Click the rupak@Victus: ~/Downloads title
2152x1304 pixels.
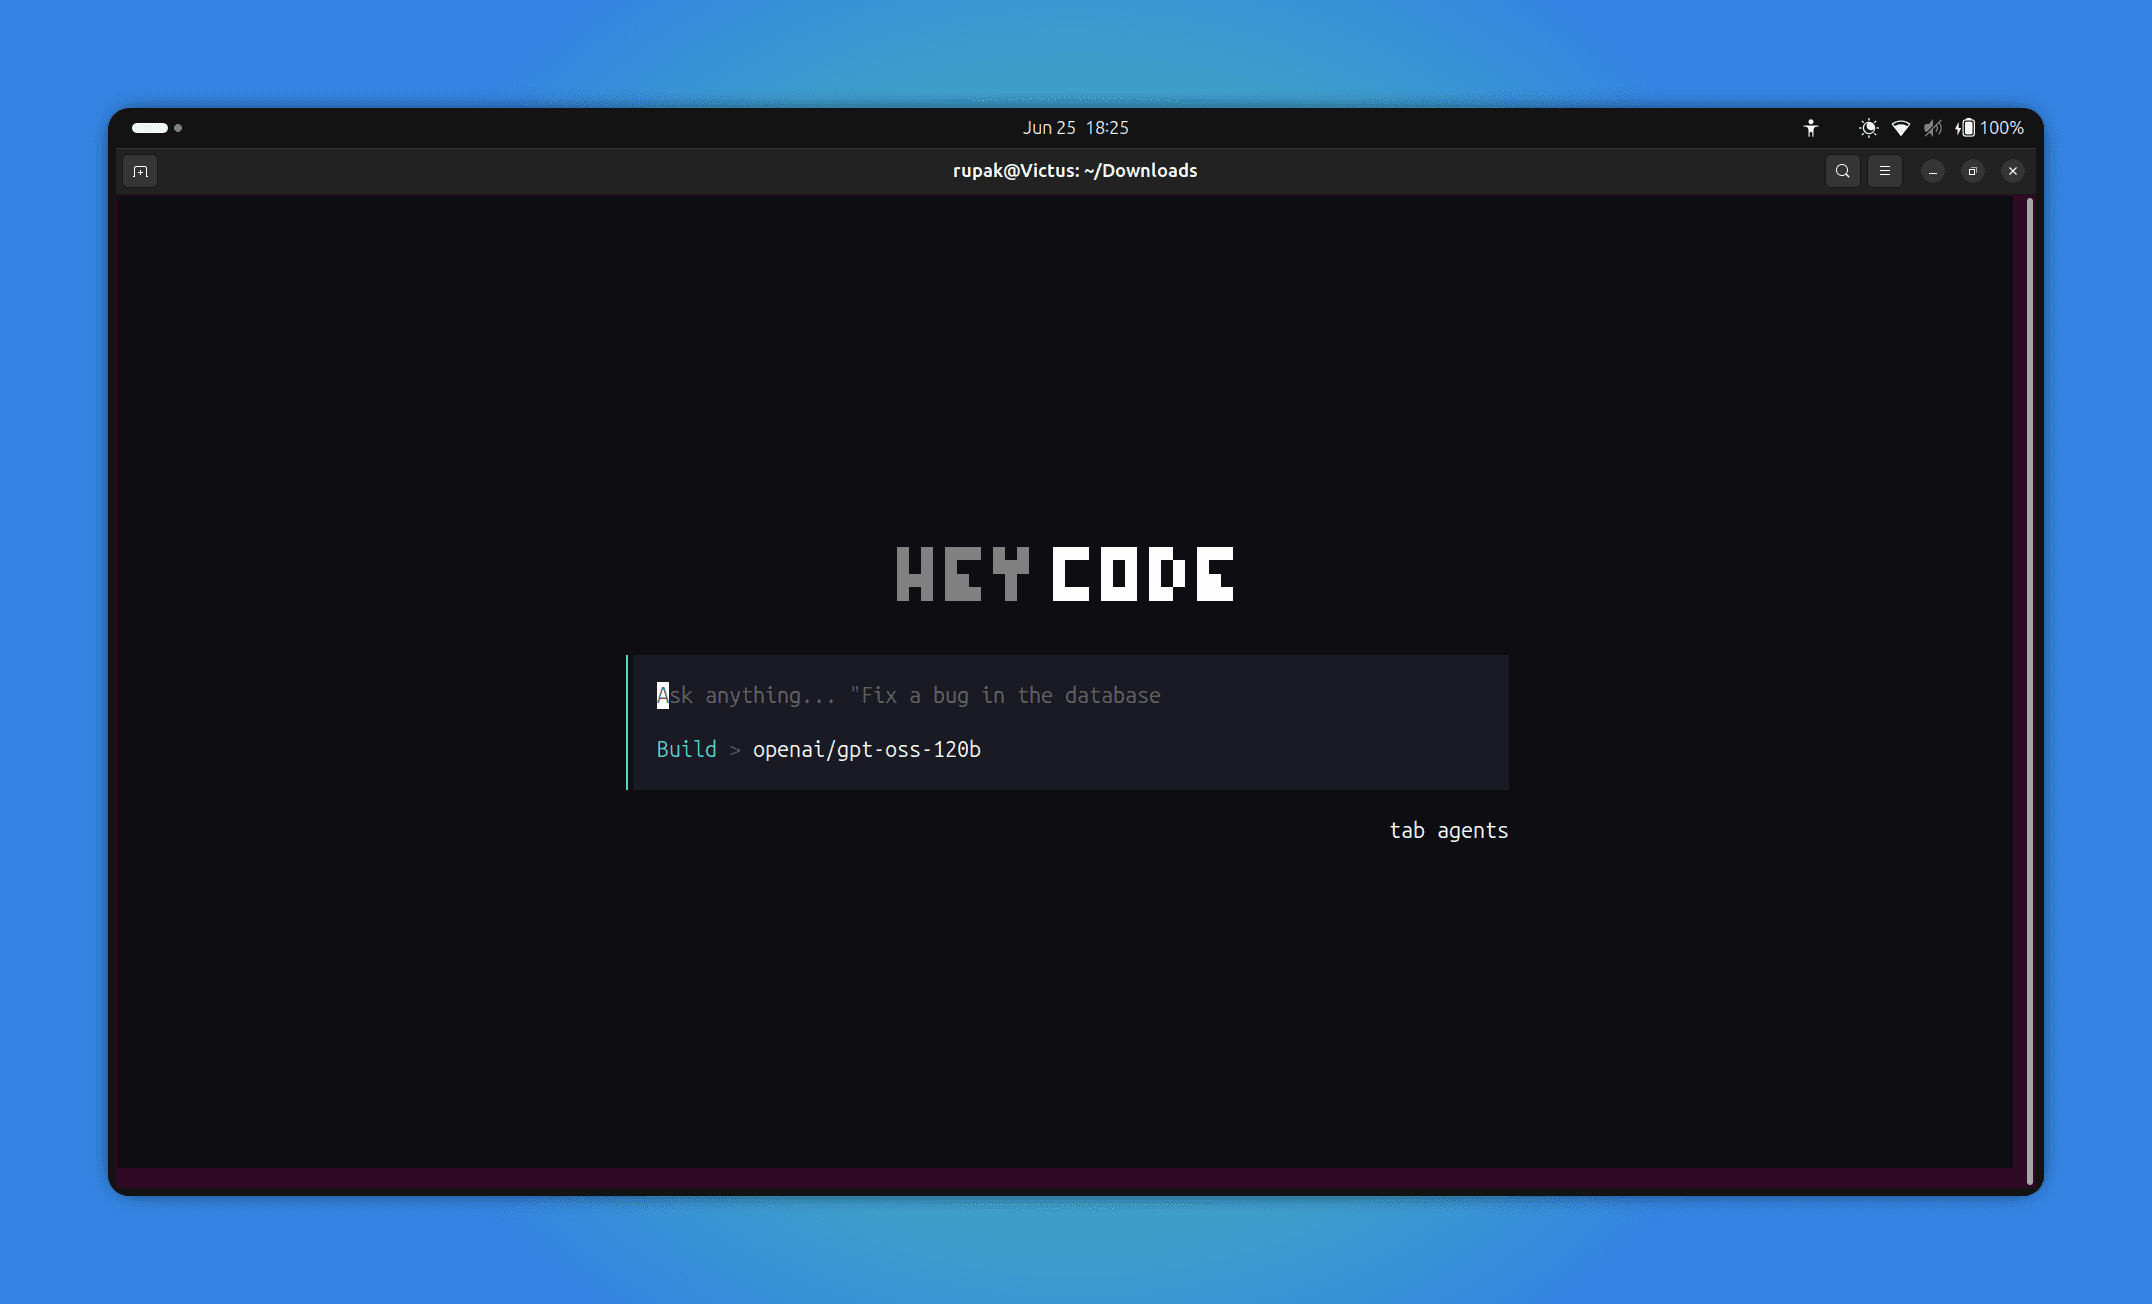pyautogui.click(x=1075, y=171)
